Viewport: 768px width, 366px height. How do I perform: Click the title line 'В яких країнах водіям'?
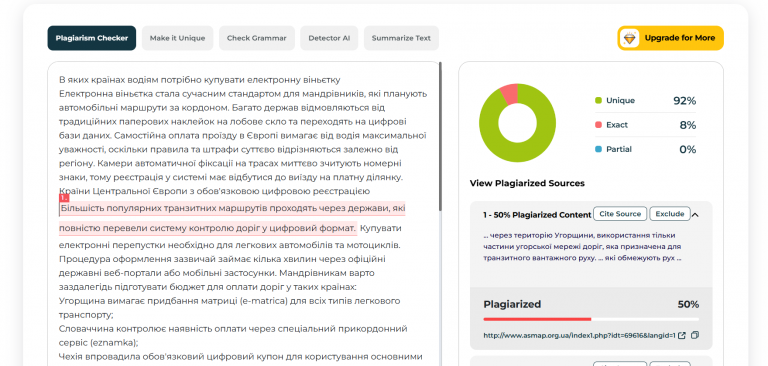coord(199,80)
